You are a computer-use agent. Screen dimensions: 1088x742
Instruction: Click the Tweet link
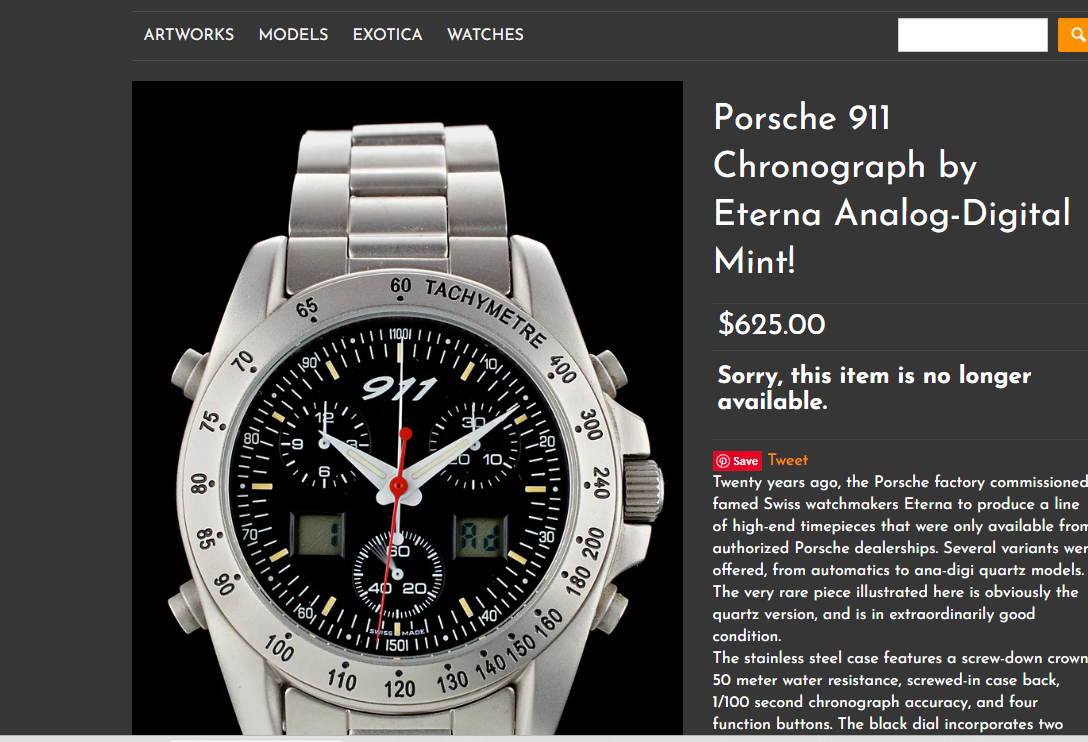[788, 460]
